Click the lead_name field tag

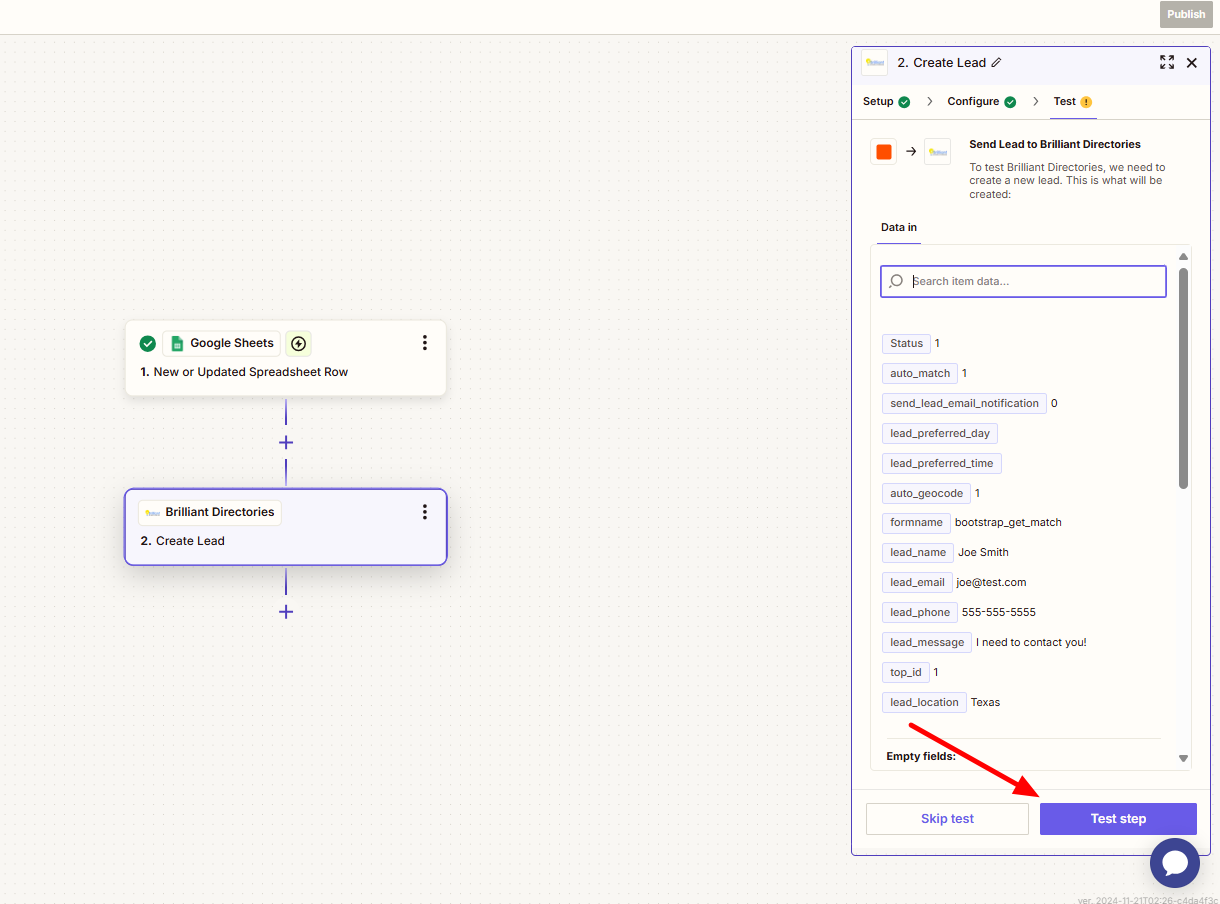918,552
